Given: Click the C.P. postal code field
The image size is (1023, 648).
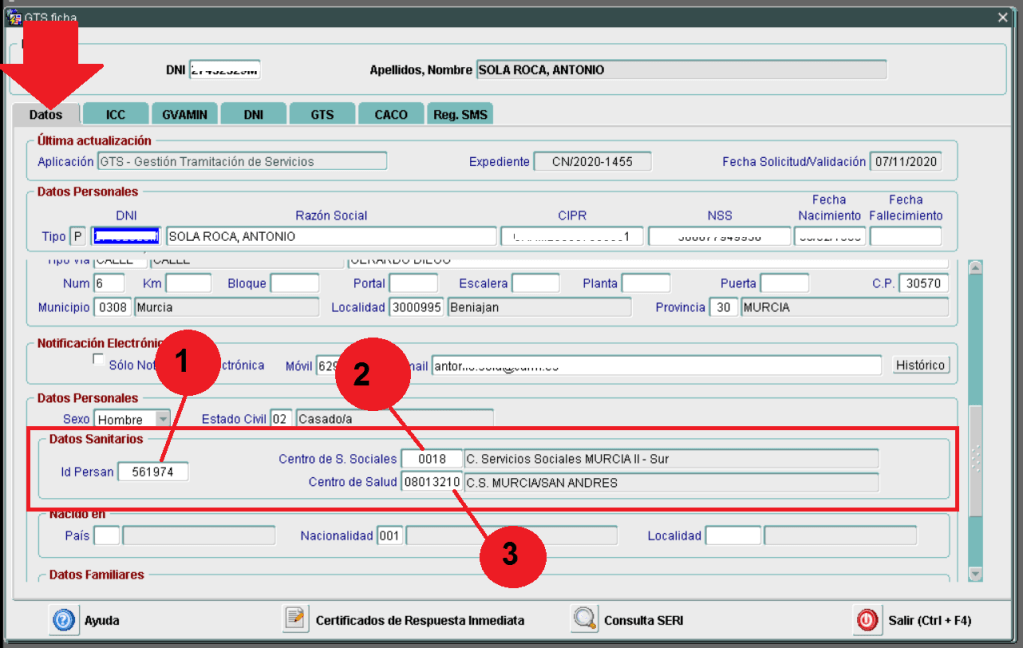Looking at the screenshot, I should click(922, 283).
